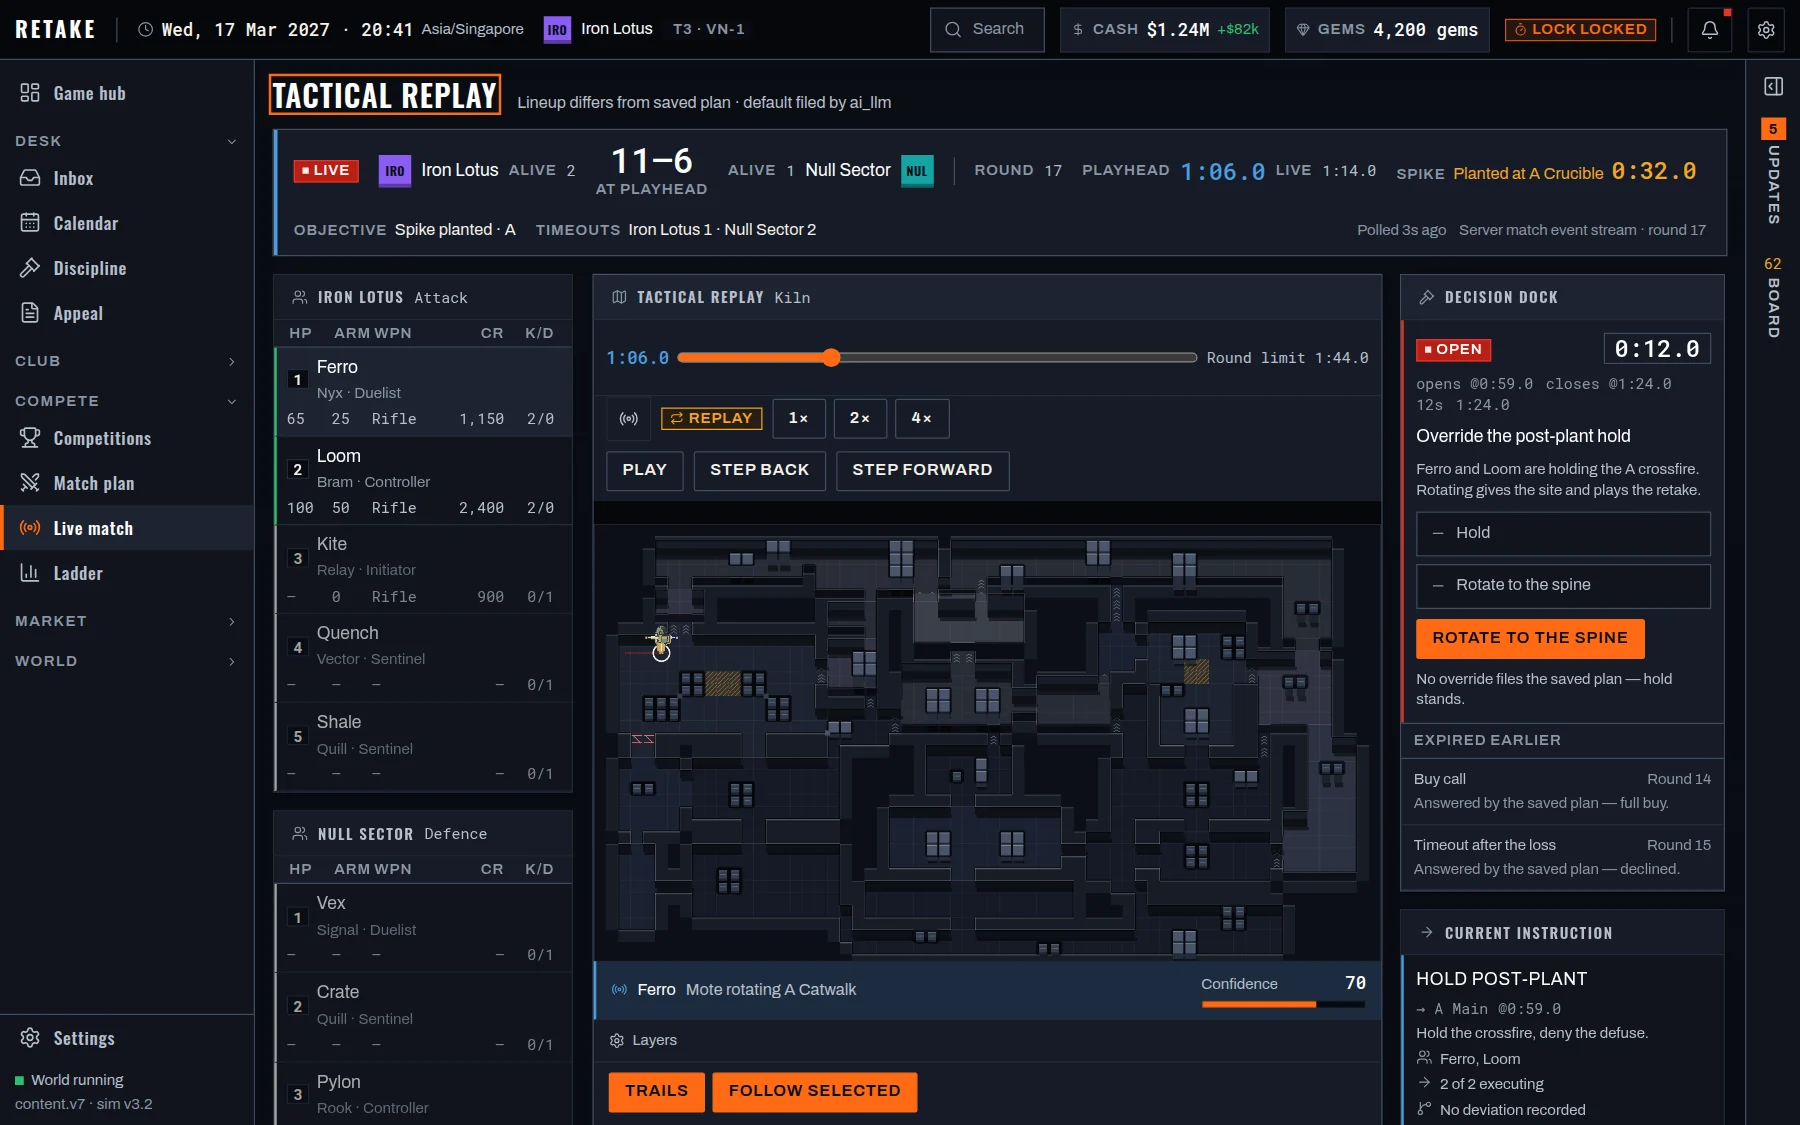Select Rotate to the spine option
The image size is (1800, 1125).
[x=1563, y=585]
